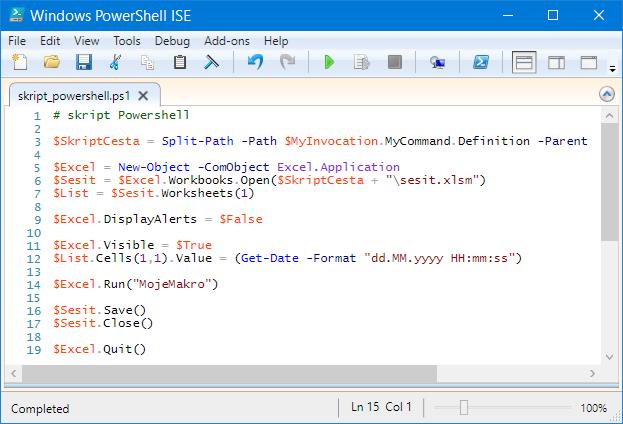Click 'Excel.Application' on line 5

click(x=338, y=167)
